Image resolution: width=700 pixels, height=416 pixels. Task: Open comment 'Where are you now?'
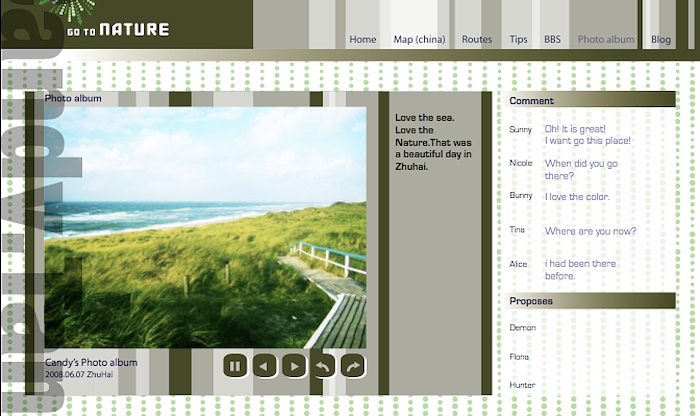click(x=590, y=231)
